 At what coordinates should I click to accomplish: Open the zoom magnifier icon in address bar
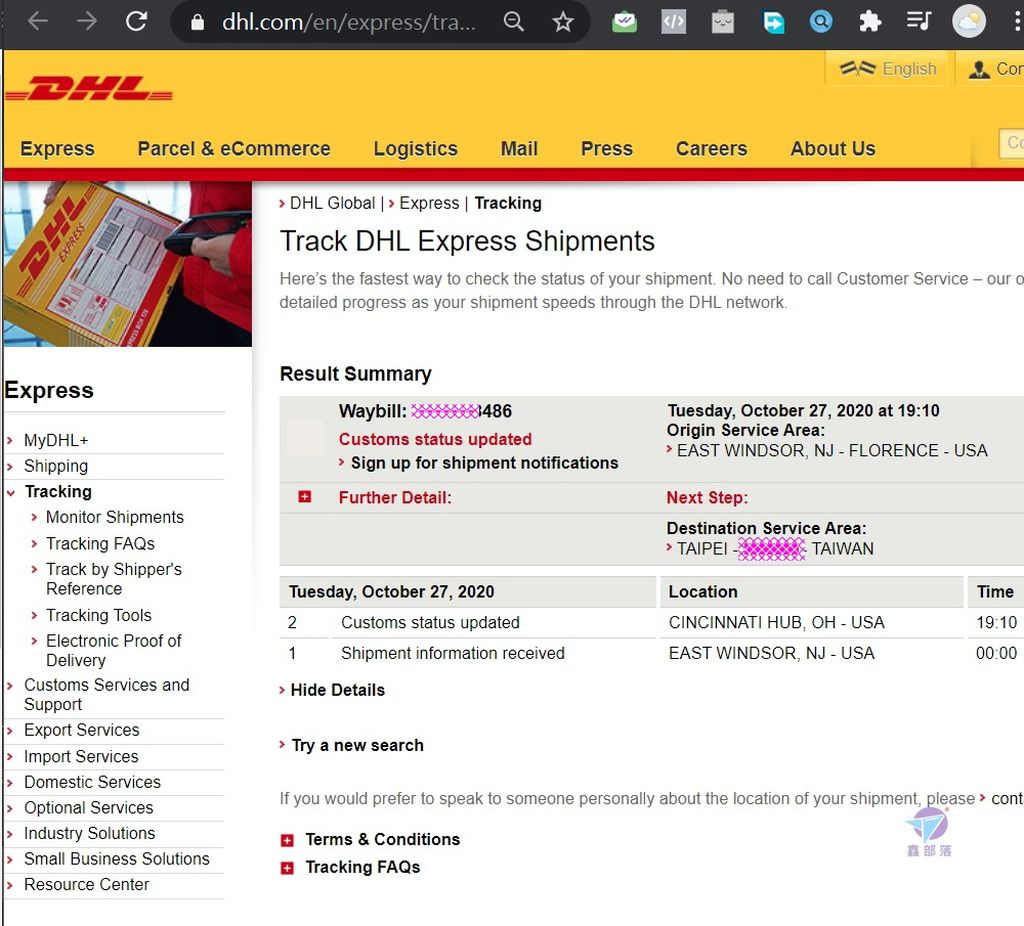tap(514, 22)
